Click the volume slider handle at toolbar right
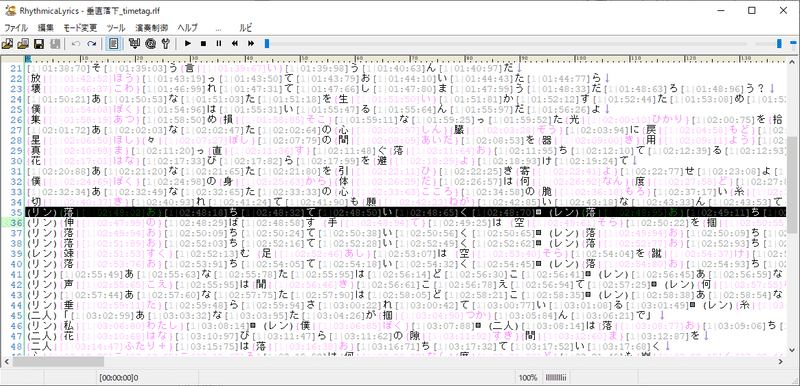Viewport: 800px width, 386px height. pos(779,44)
